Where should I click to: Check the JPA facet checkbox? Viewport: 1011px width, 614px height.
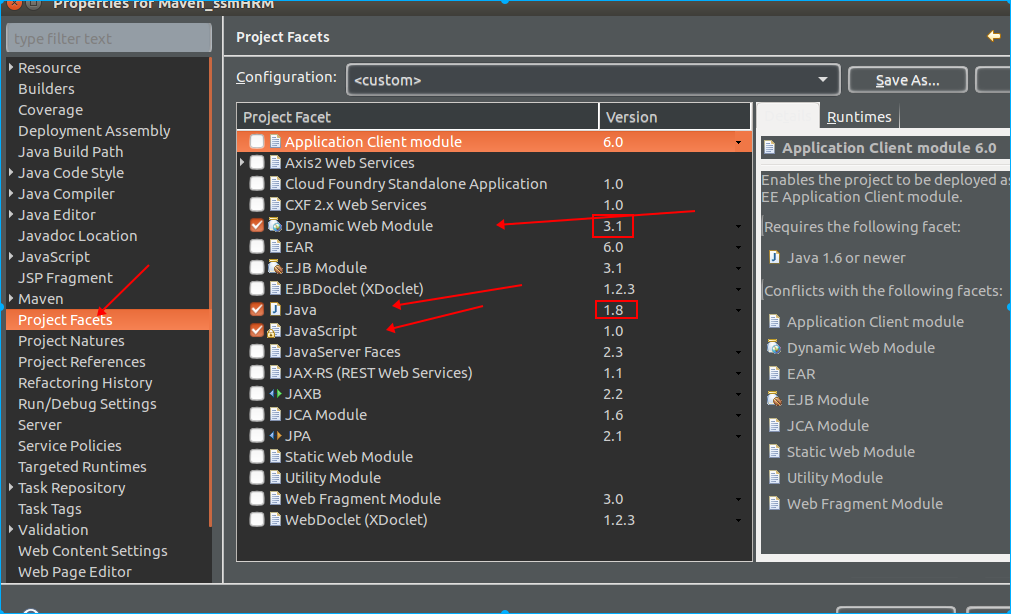tap(257, 435)
